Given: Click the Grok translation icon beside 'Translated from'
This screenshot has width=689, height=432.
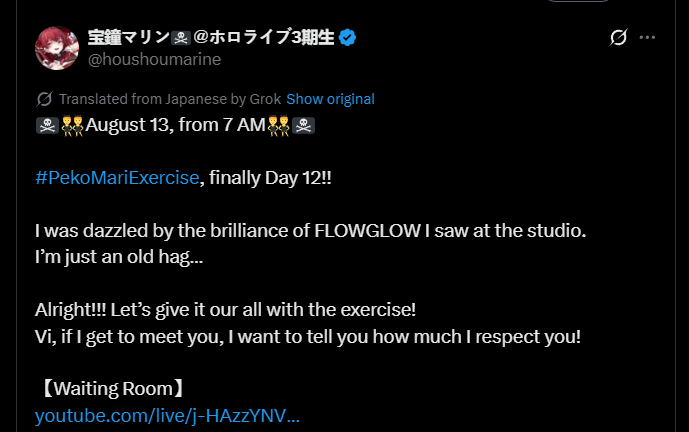Looking at the screenshot, I should (x=44, y=99).
